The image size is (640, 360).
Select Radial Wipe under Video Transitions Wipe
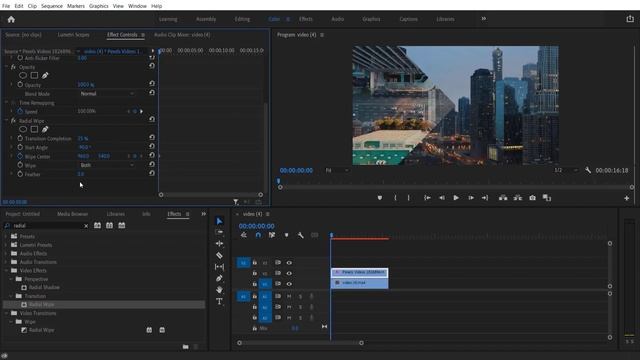tap(41, 330)
